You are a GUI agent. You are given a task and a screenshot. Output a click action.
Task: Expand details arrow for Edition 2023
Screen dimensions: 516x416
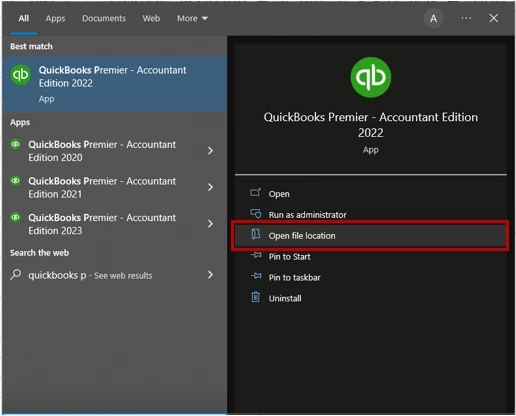[210, 224]
